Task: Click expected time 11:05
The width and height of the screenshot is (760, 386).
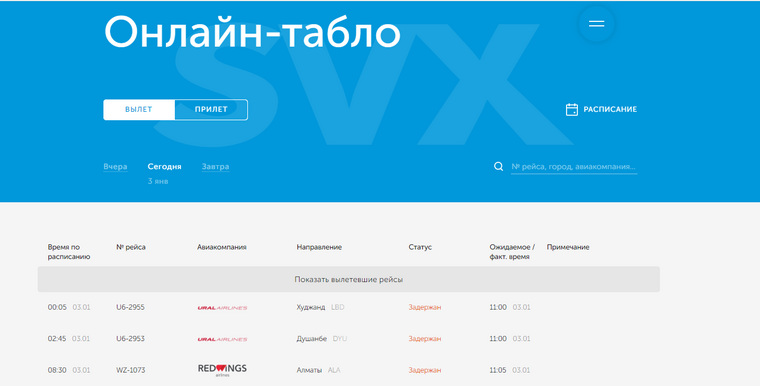Action: [498, 370]
